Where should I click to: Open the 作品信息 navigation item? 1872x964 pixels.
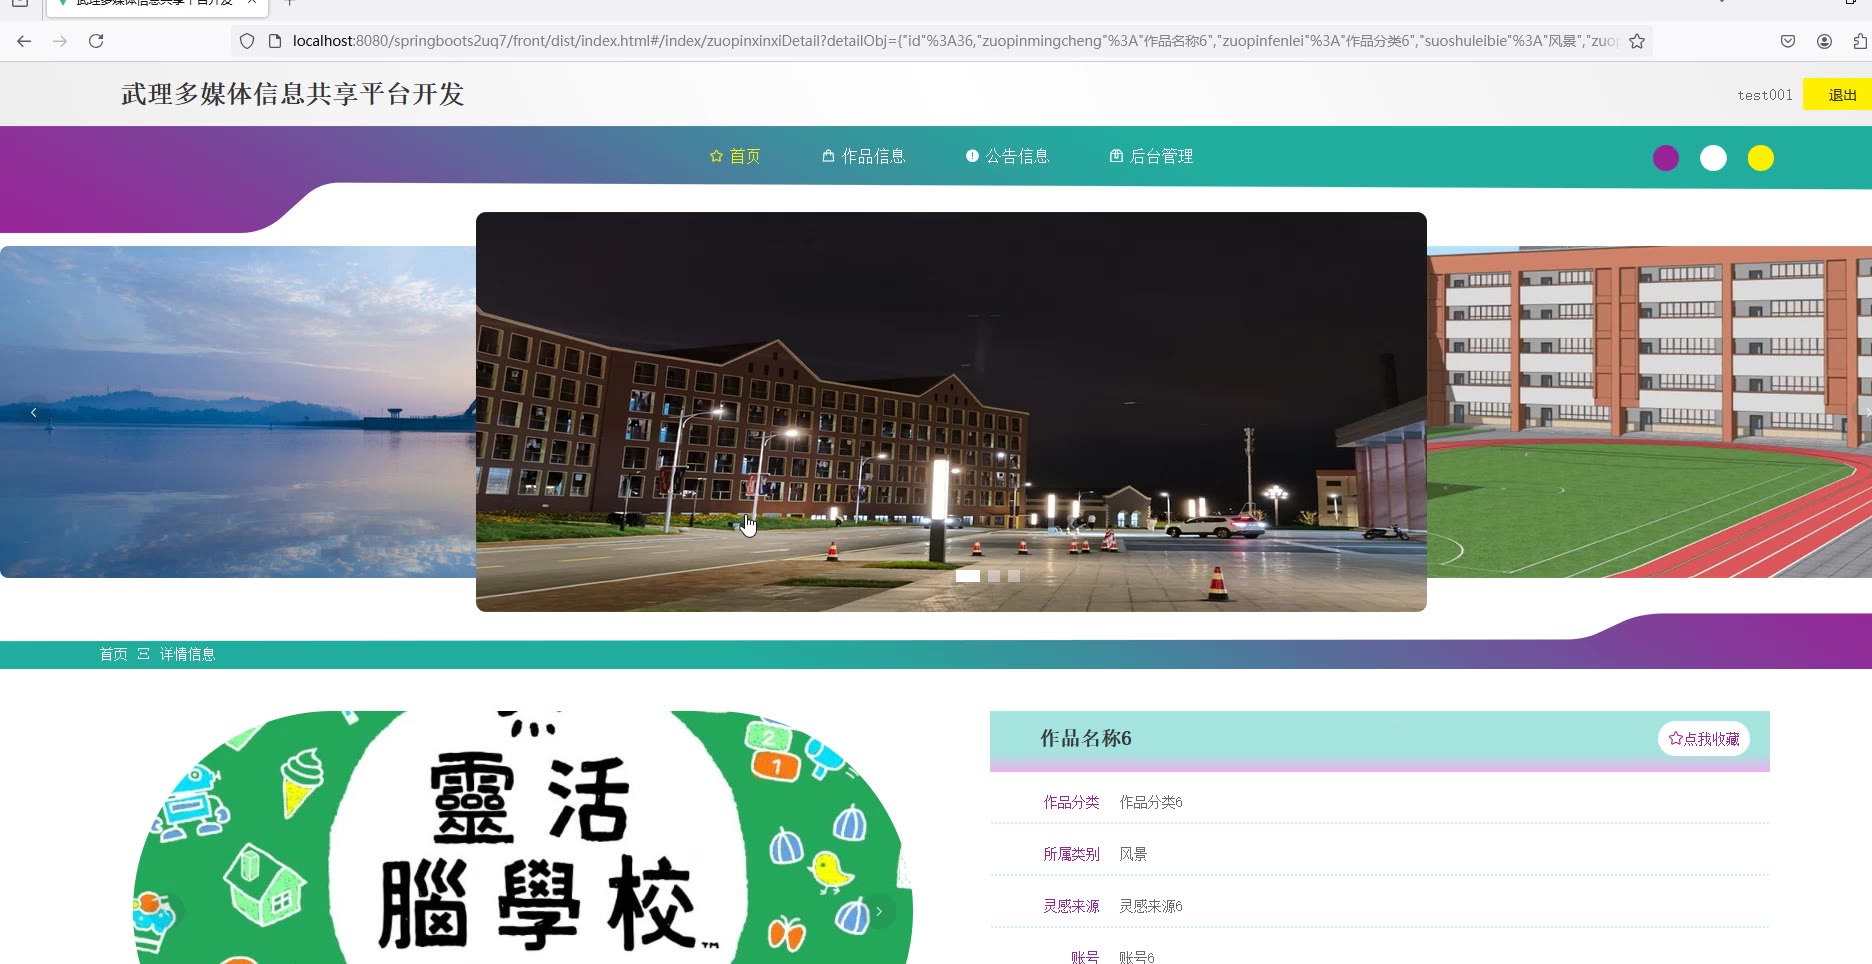(864, 156)
